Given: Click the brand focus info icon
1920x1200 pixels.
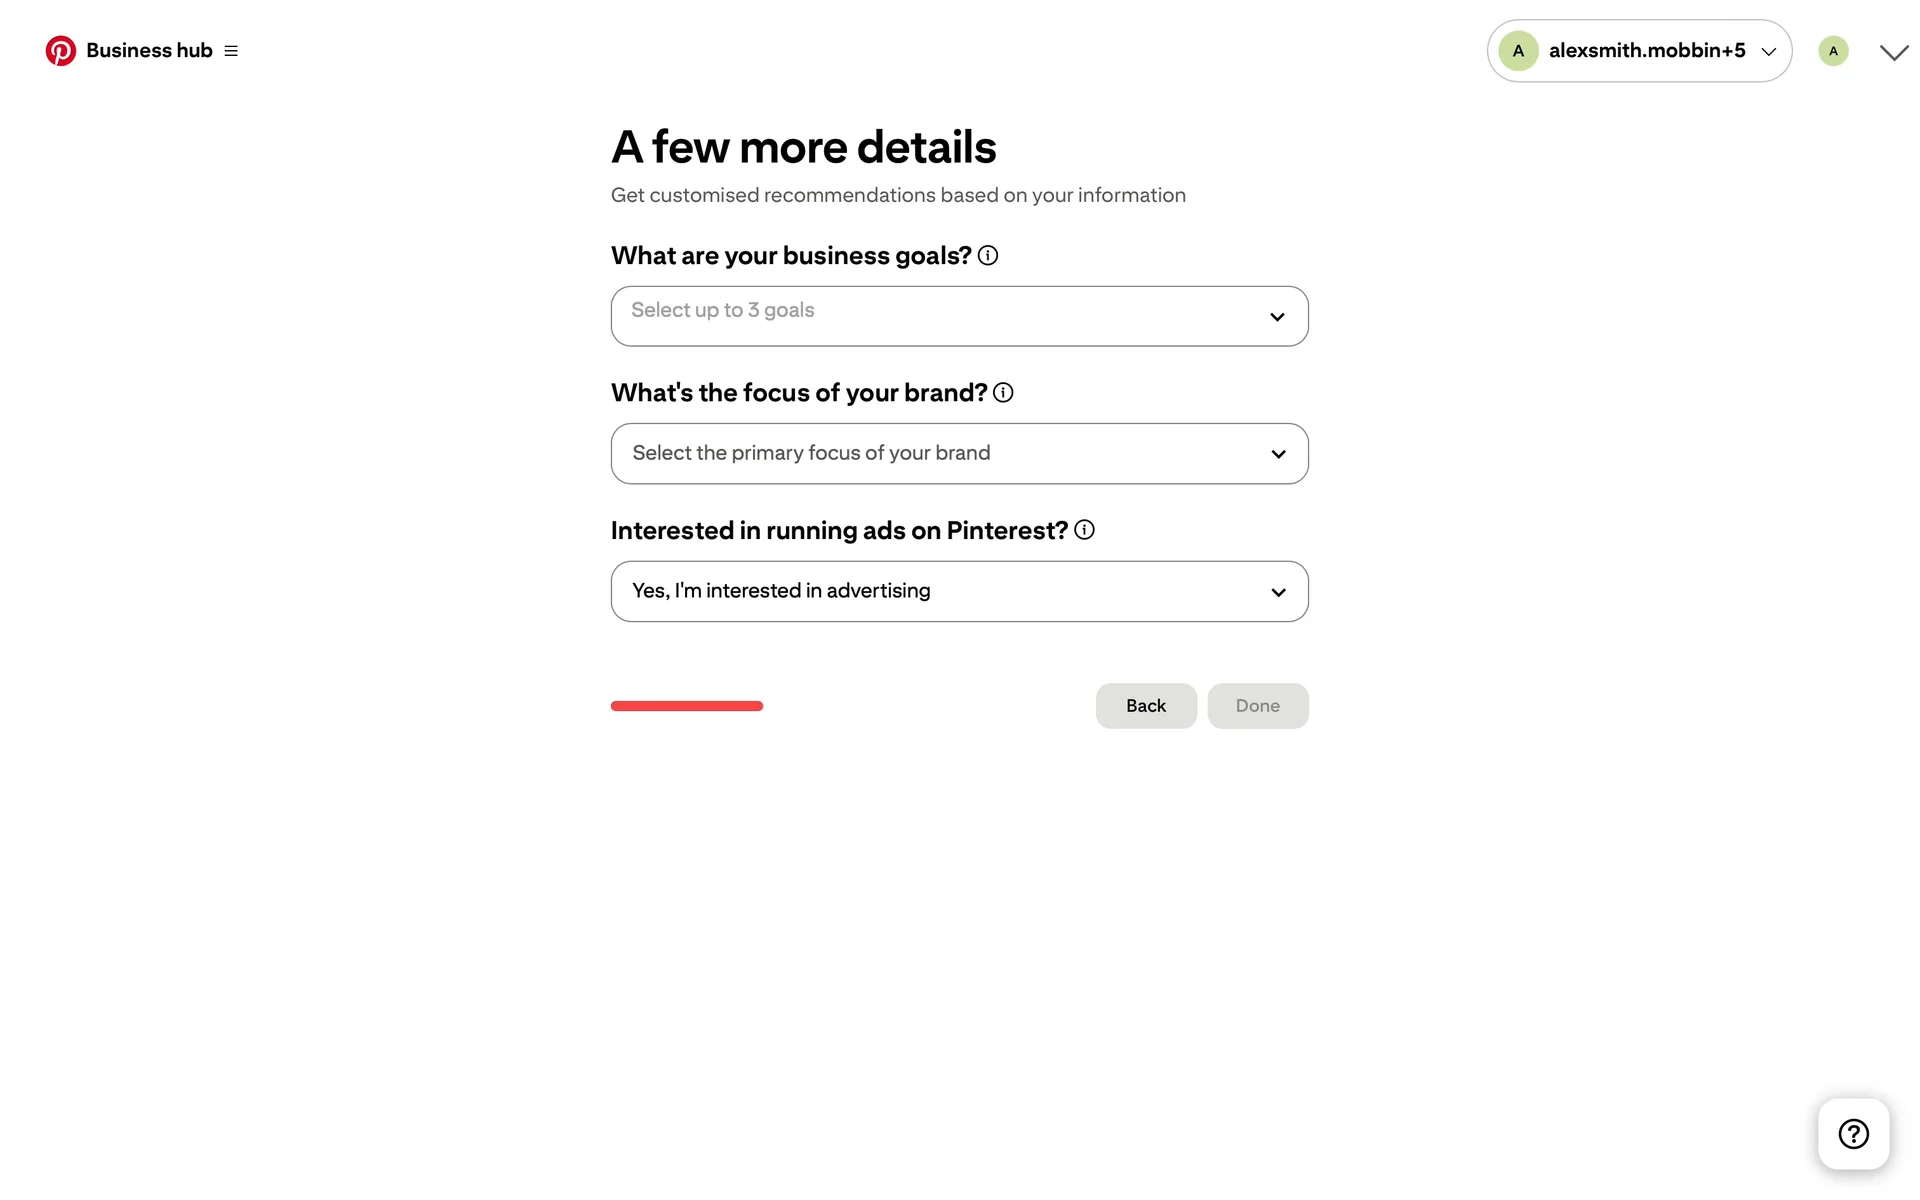Looking at the screenshot, I should (x=1003, y=393).
